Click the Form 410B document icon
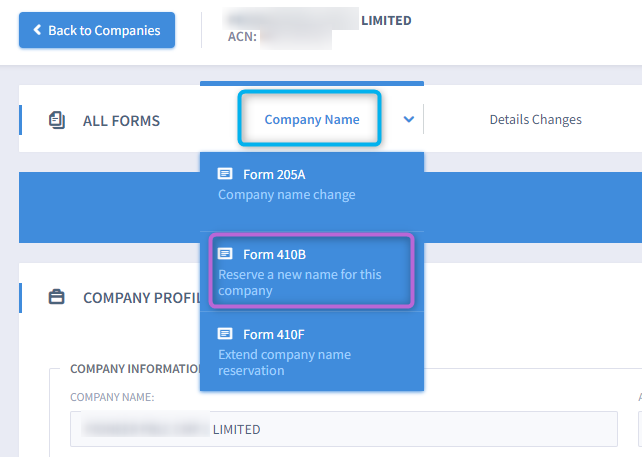The width and height of the screenshot is (642, 457). tap(225, 253)
